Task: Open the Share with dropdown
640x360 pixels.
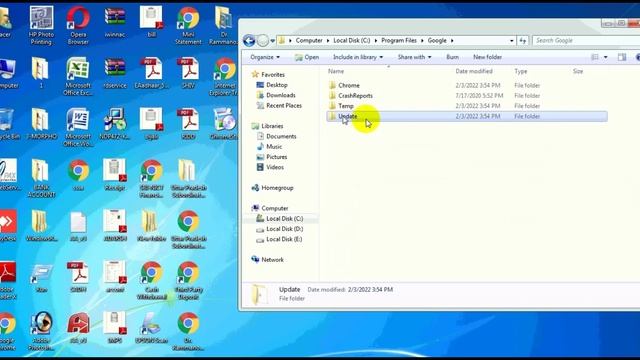Action: [414, 57]
